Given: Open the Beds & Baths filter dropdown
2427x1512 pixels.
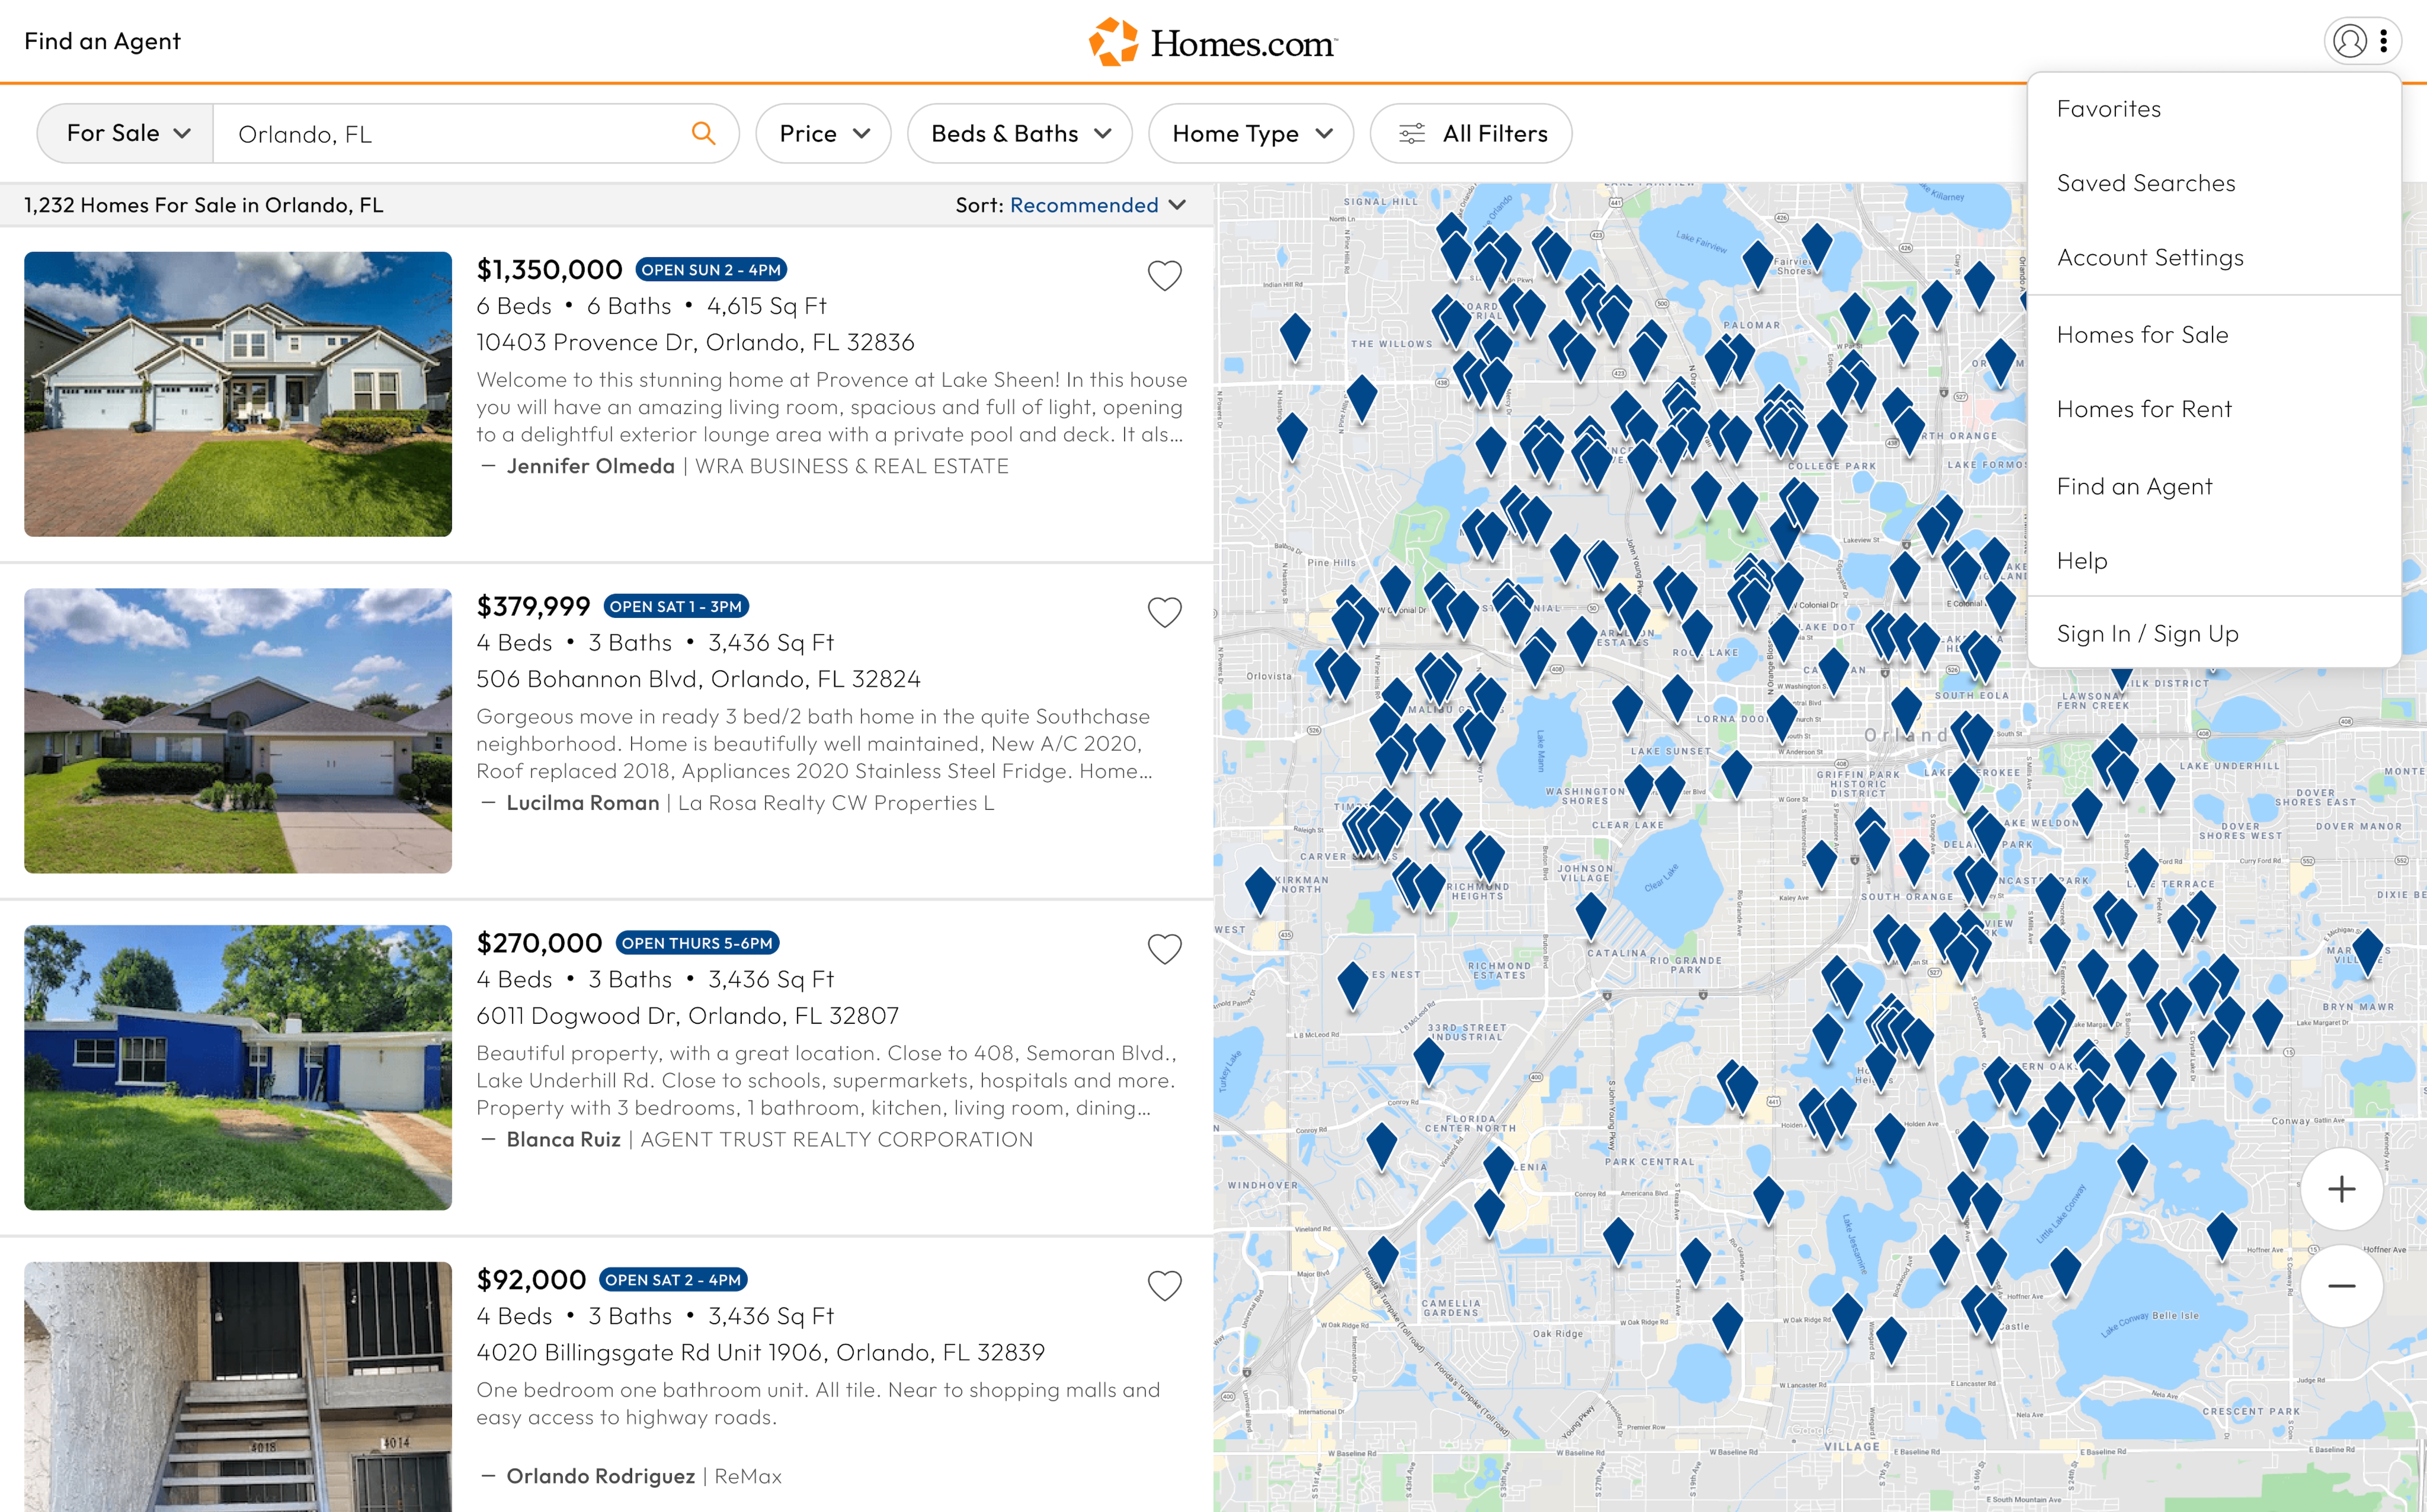Looking at the screenshot, I should click(x=1020, y=133).
